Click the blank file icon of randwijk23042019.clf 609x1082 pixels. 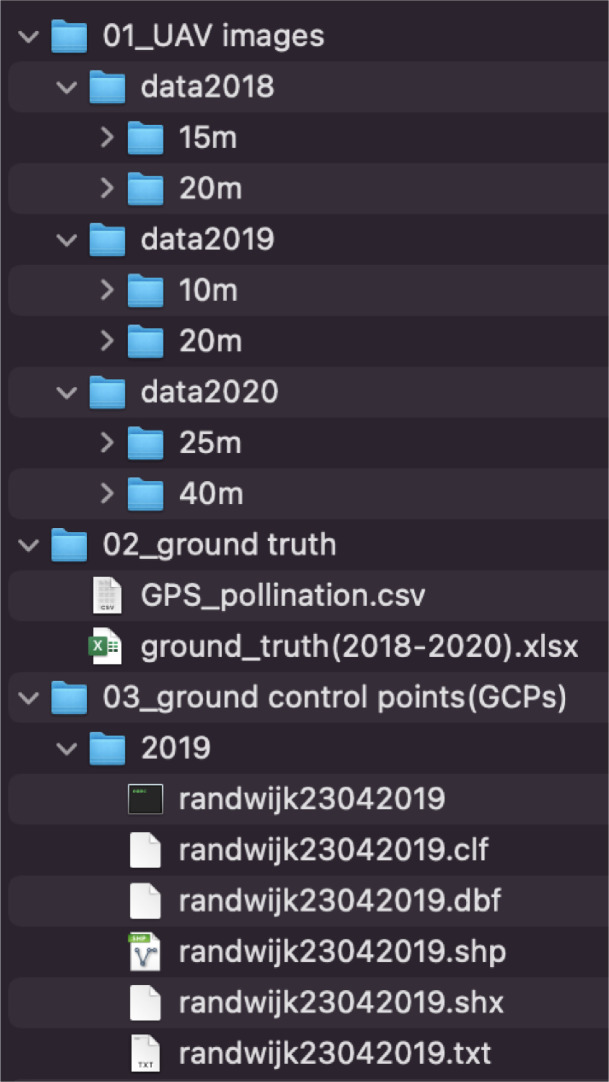146,850
